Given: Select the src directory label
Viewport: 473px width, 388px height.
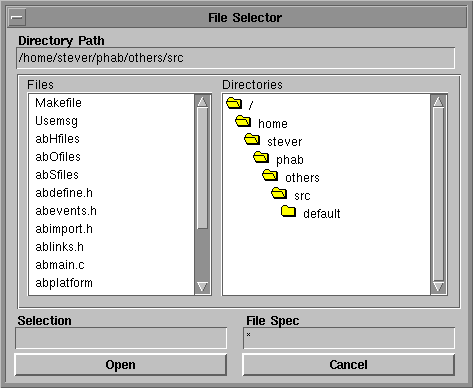Looking at the screenshot, I should pos(302,196).
